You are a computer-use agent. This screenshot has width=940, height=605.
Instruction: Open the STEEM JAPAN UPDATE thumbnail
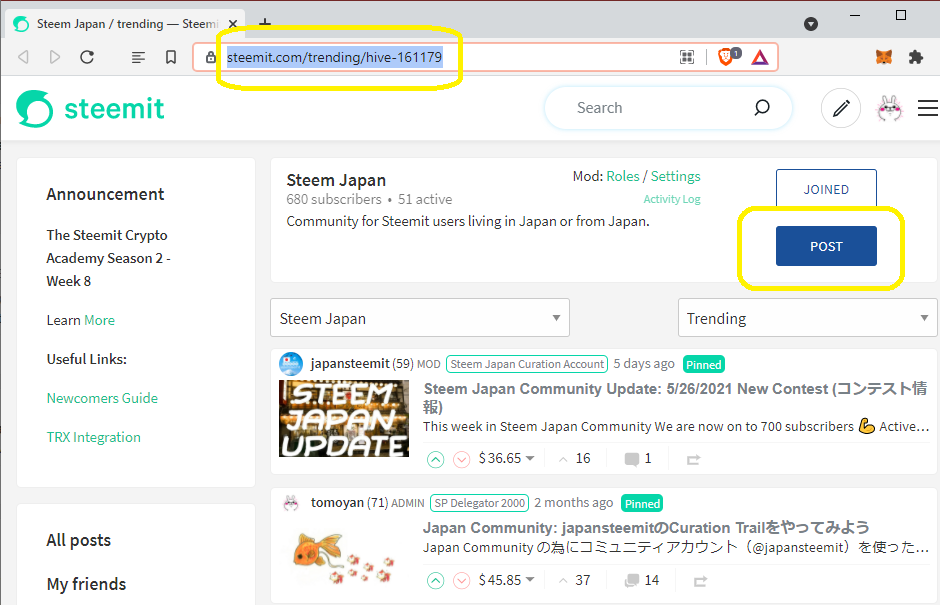[x=344, y=419]
